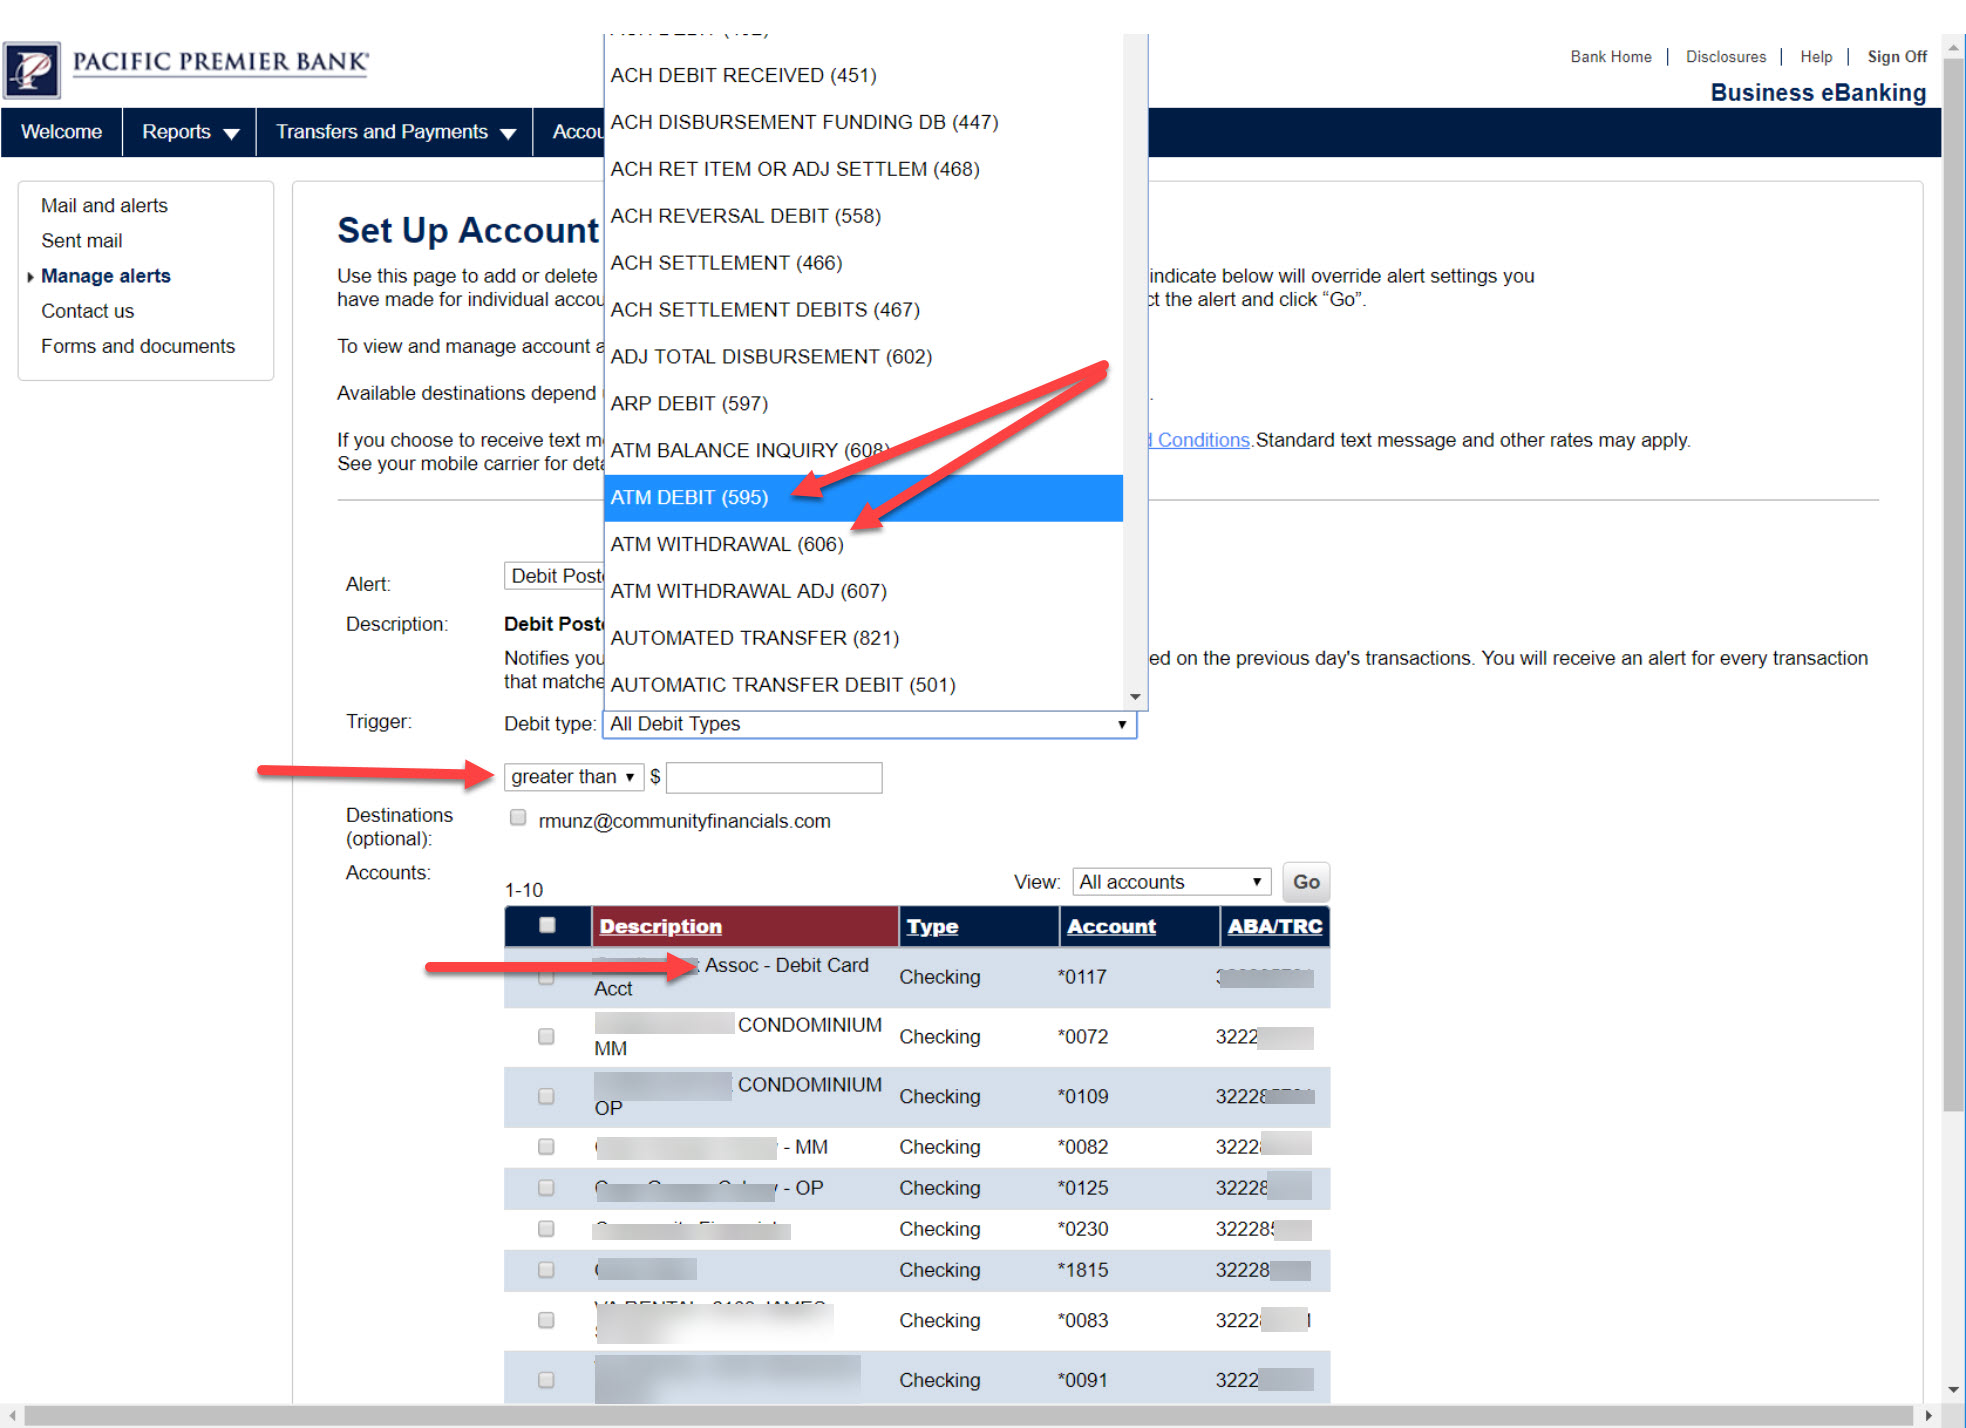Click the dollar amount input field
Screen dimensions: 1966x1428
coord(773,777)
